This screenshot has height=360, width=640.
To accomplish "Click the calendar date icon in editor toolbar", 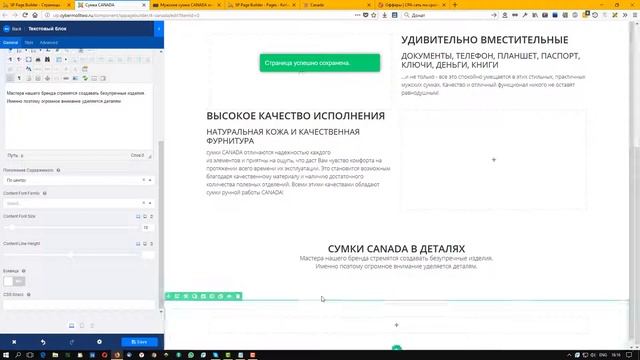I will tap(85, 69).
